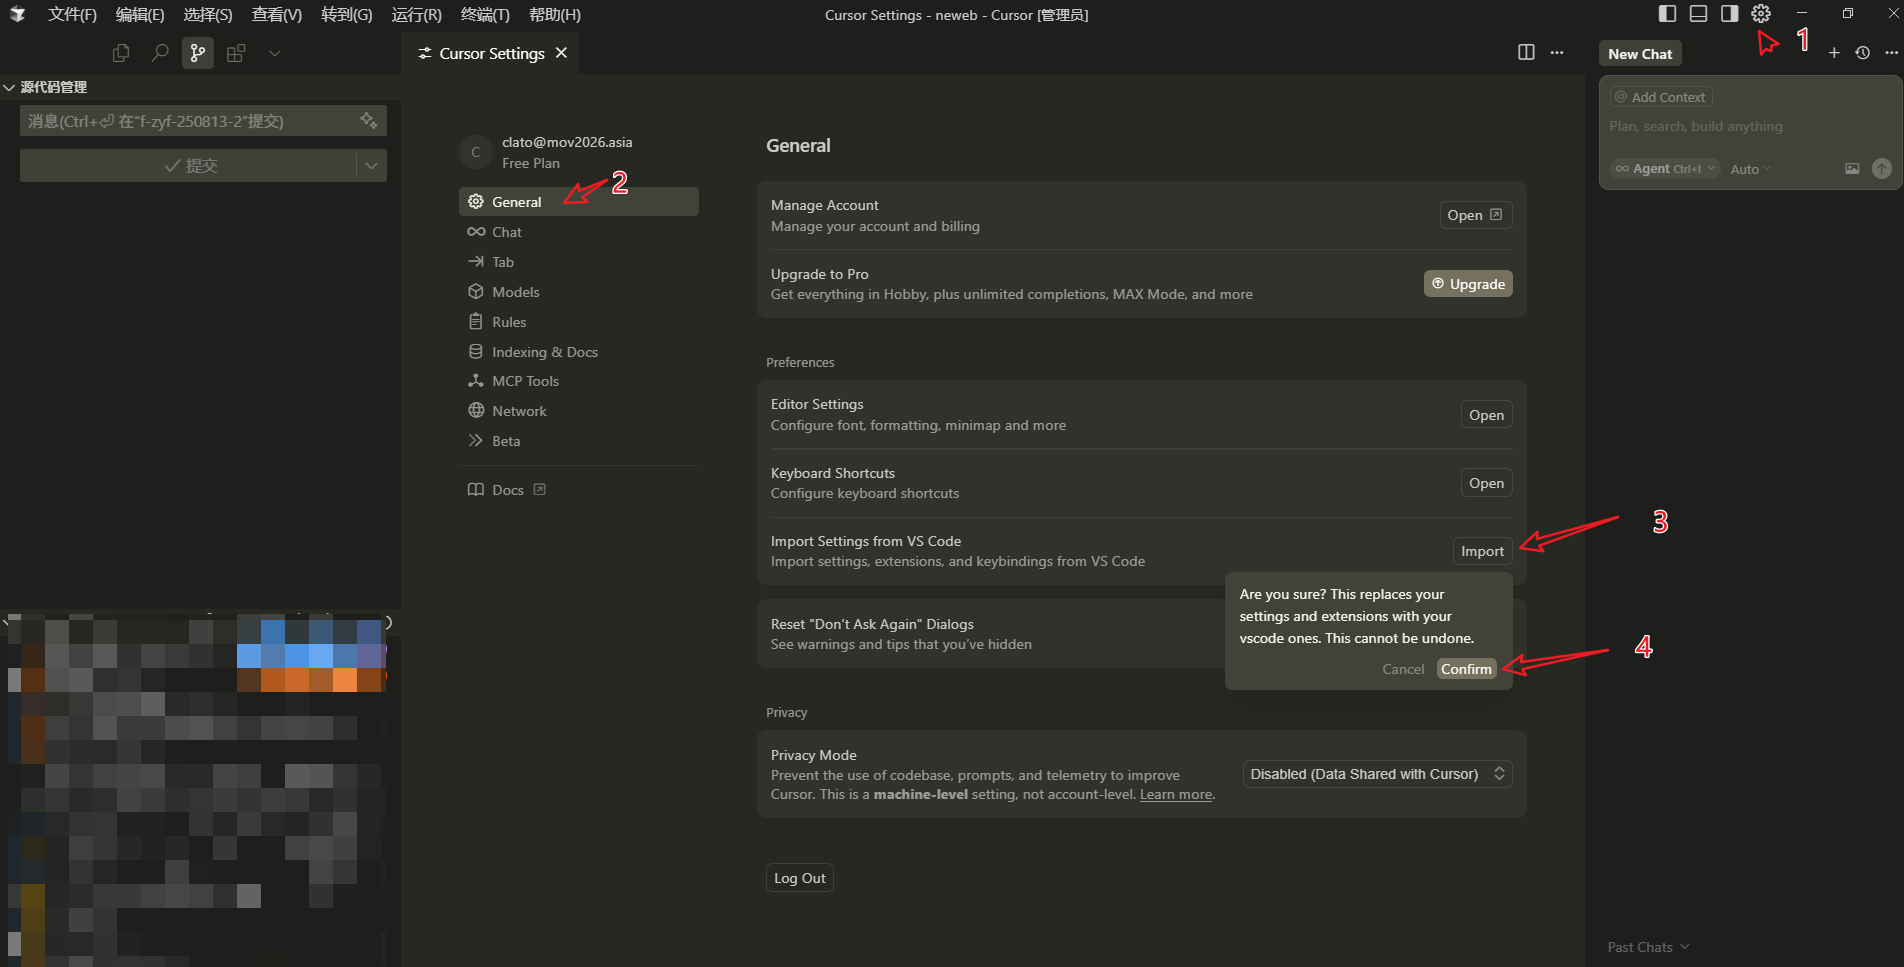The image size is (1904, 967).
Task: Show chat history clock icon
Action: point(1862,53)
